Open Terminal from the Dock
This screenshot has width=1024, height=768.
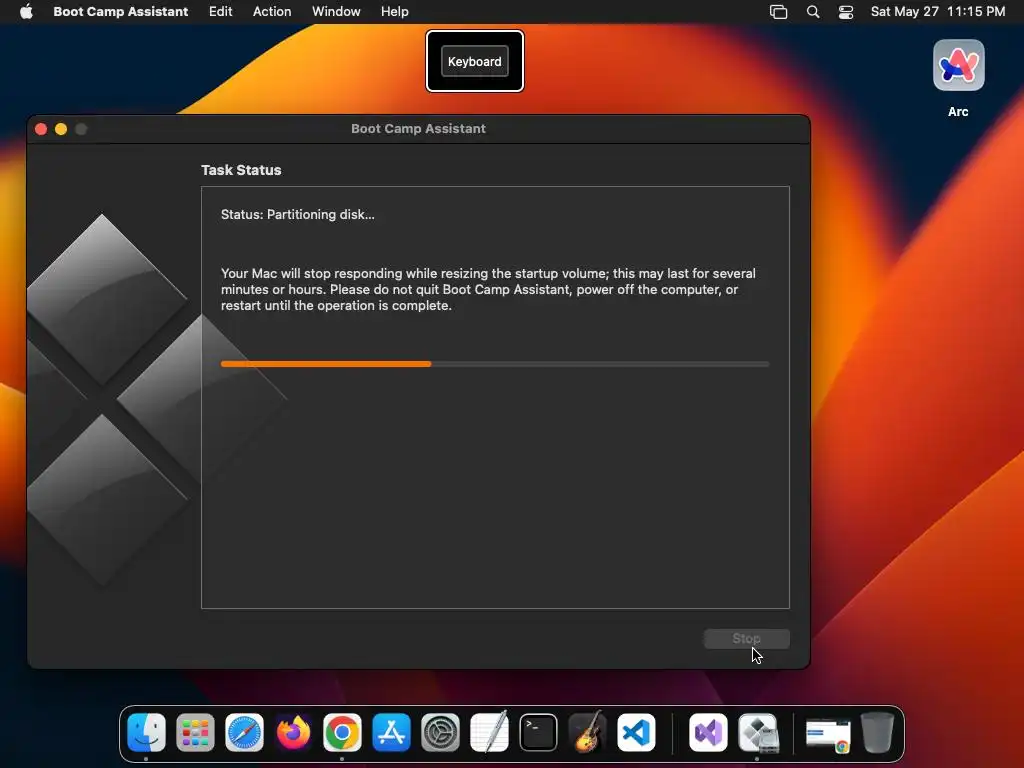pyautogui.click(x=538, y=733)
